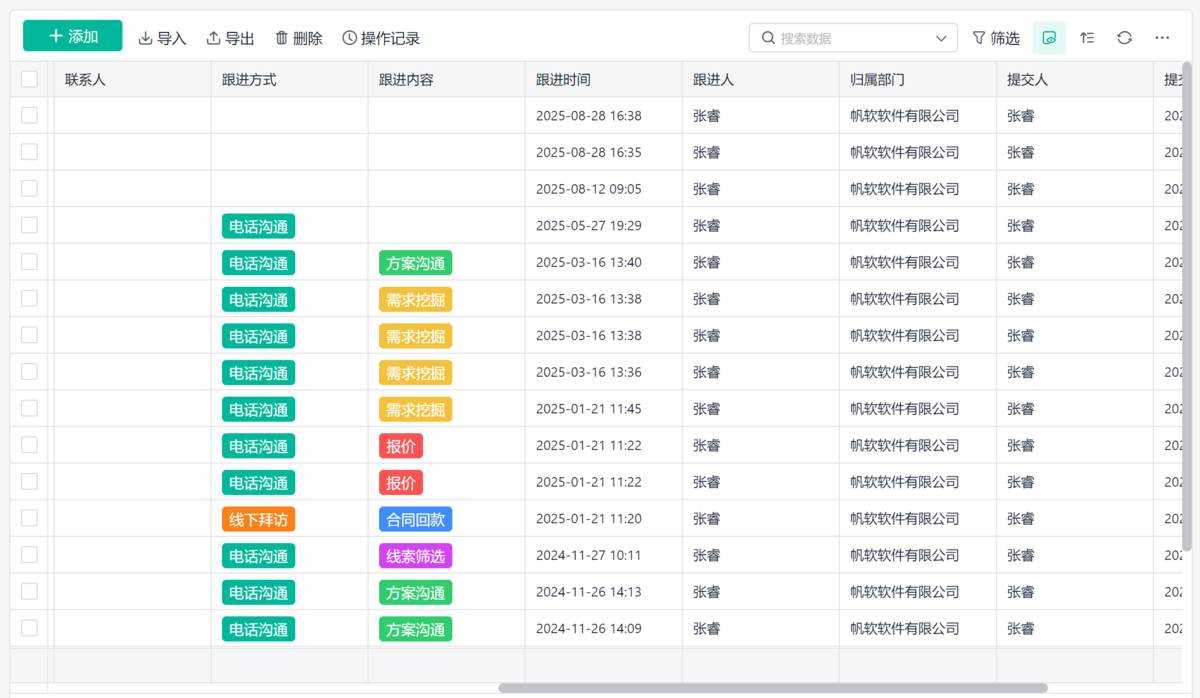Click the 导入 (Import) toolbar icon

[x=146, y=38]
